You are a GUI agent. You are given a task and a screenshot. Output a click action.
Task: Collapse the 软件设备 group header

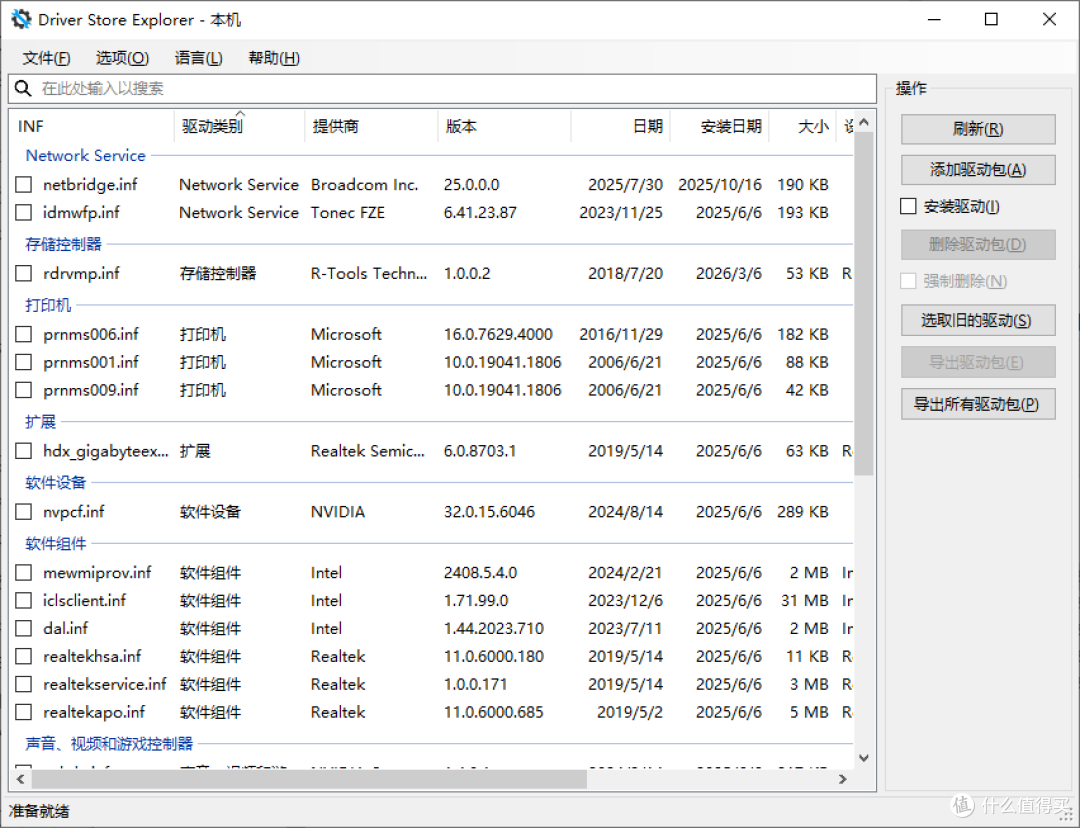(56, 482)
